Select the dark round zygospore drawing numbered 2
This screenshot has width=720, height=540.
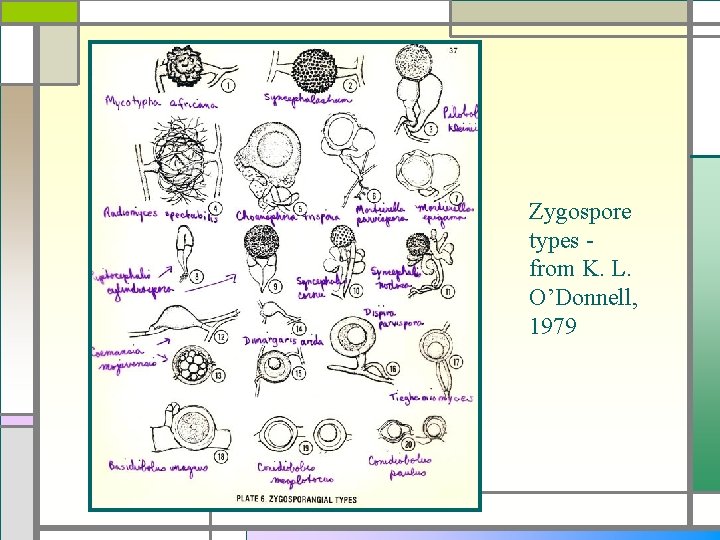(315, 71)
